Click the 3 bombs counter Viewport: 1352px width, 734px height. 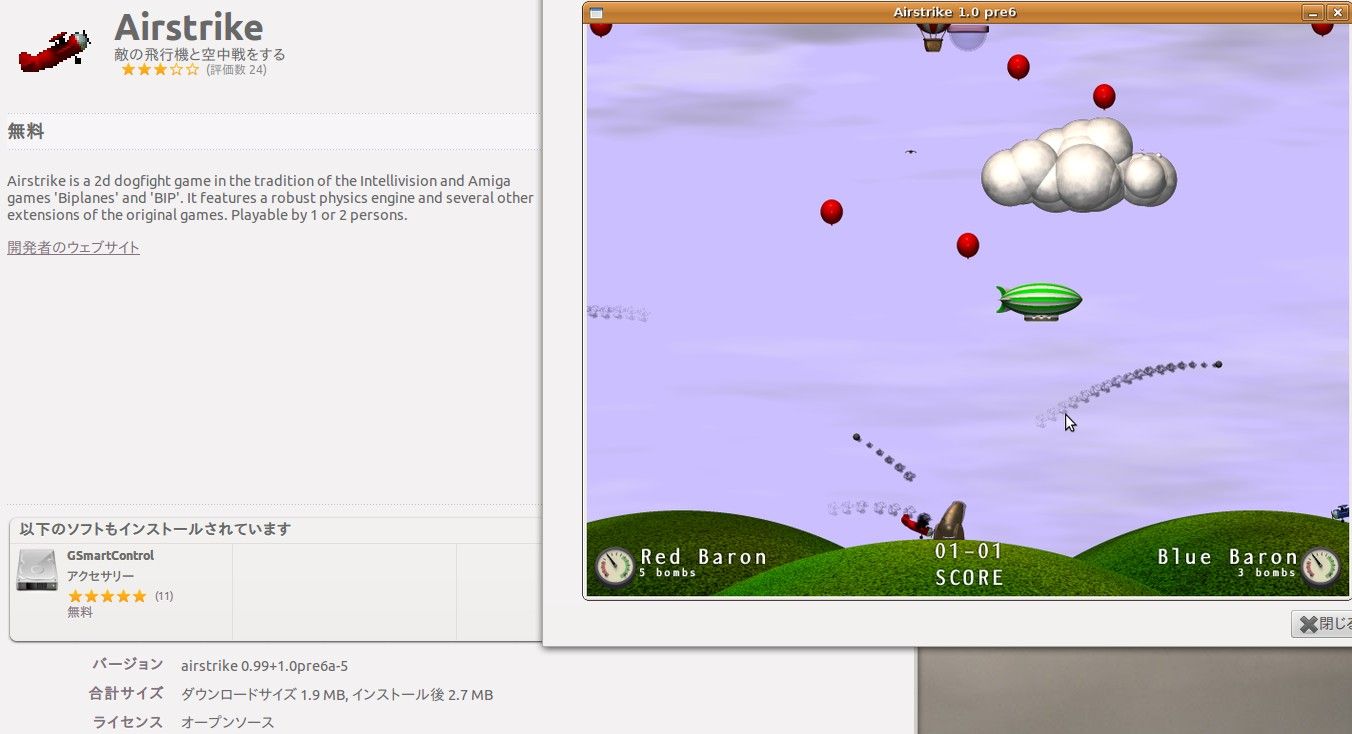click(1267, 573)
